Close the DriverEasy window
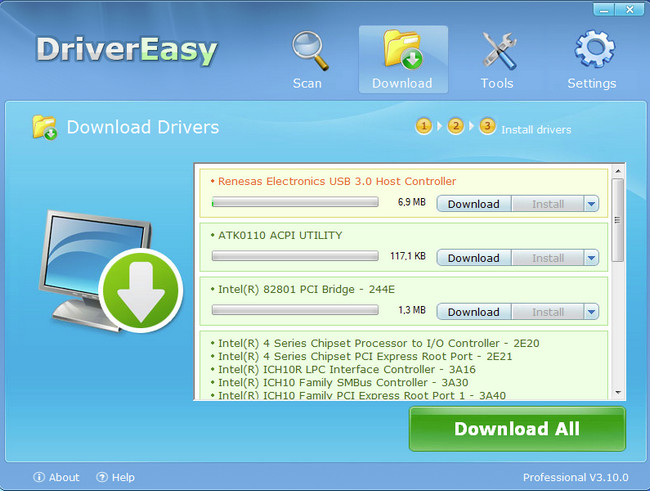Viewport: 650px width, 491px height. pos(629,10)
